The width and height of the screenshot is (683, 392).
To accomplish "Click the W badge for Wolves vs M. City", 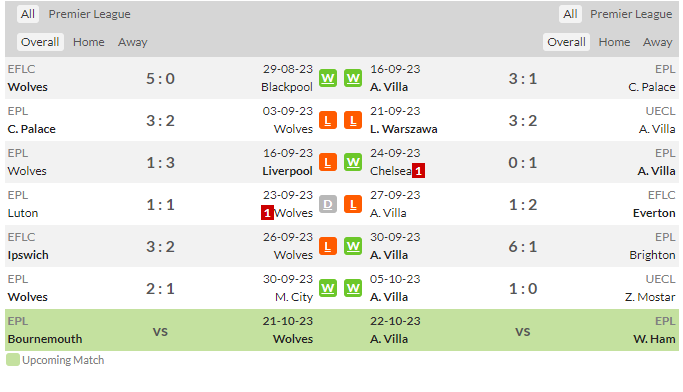I will click(x=328, y=288).
